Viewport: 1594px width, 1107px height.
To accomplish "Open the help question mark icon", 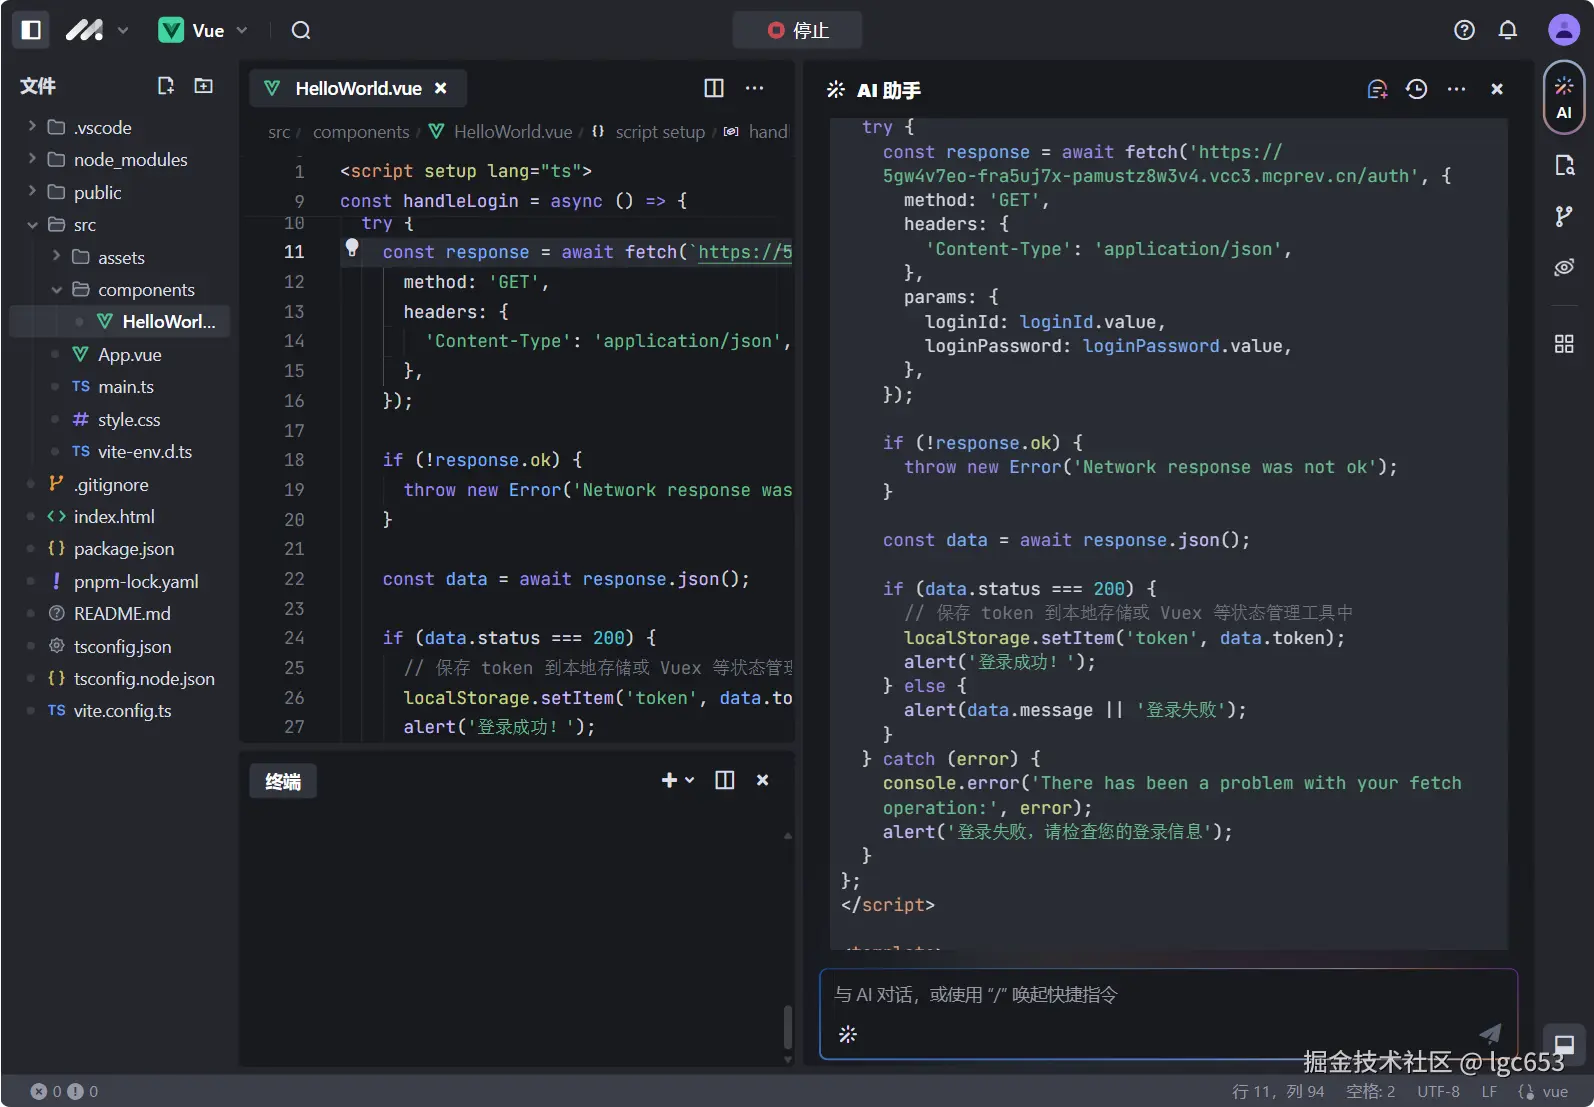I will click(x=1464, y=30).
